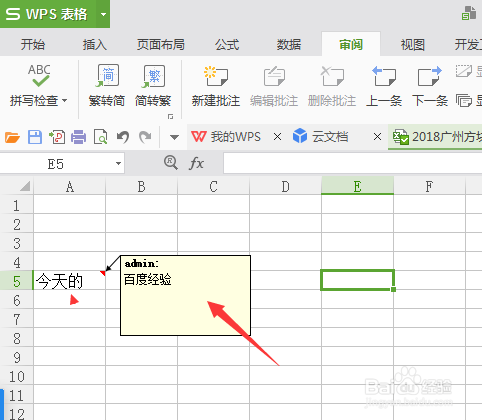This screenshot has height=420, width=482.
Task: Open print preview icon
Action: (x=101, y=137)
